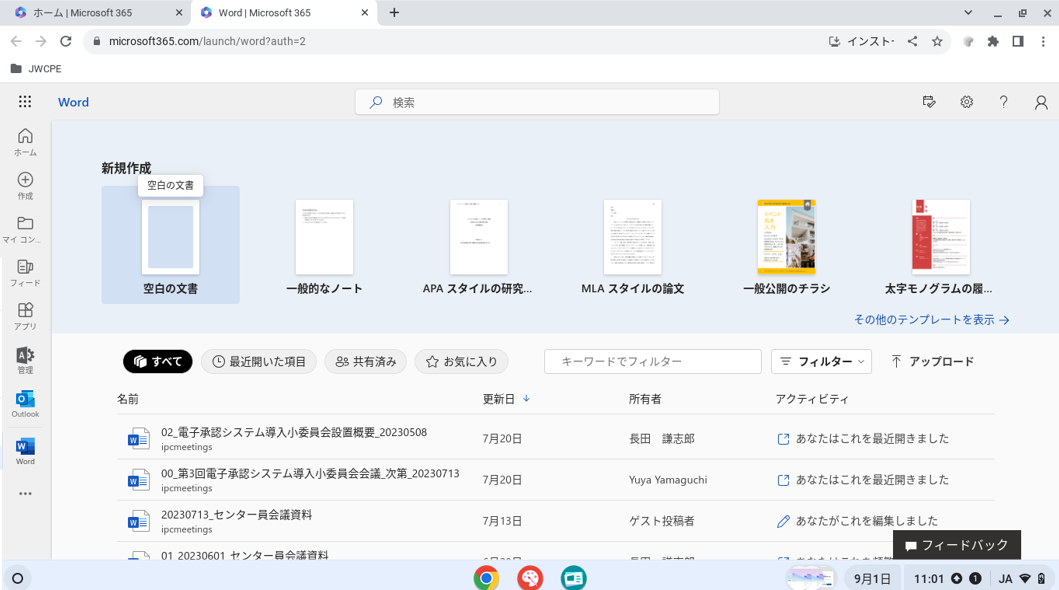Open Word icon for 20230713_センター員会議資料
This screenshot has height=590, width=1059.
pyautogui.click(x=138, y=521)
